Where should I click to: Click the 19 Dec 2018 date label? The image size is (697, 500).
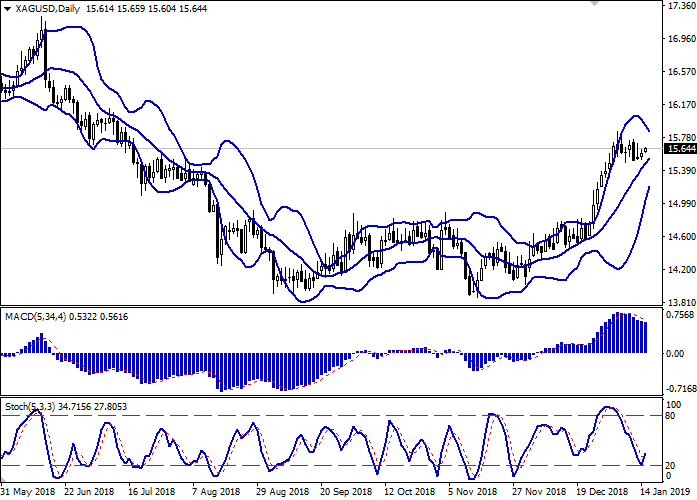point(598,492)
